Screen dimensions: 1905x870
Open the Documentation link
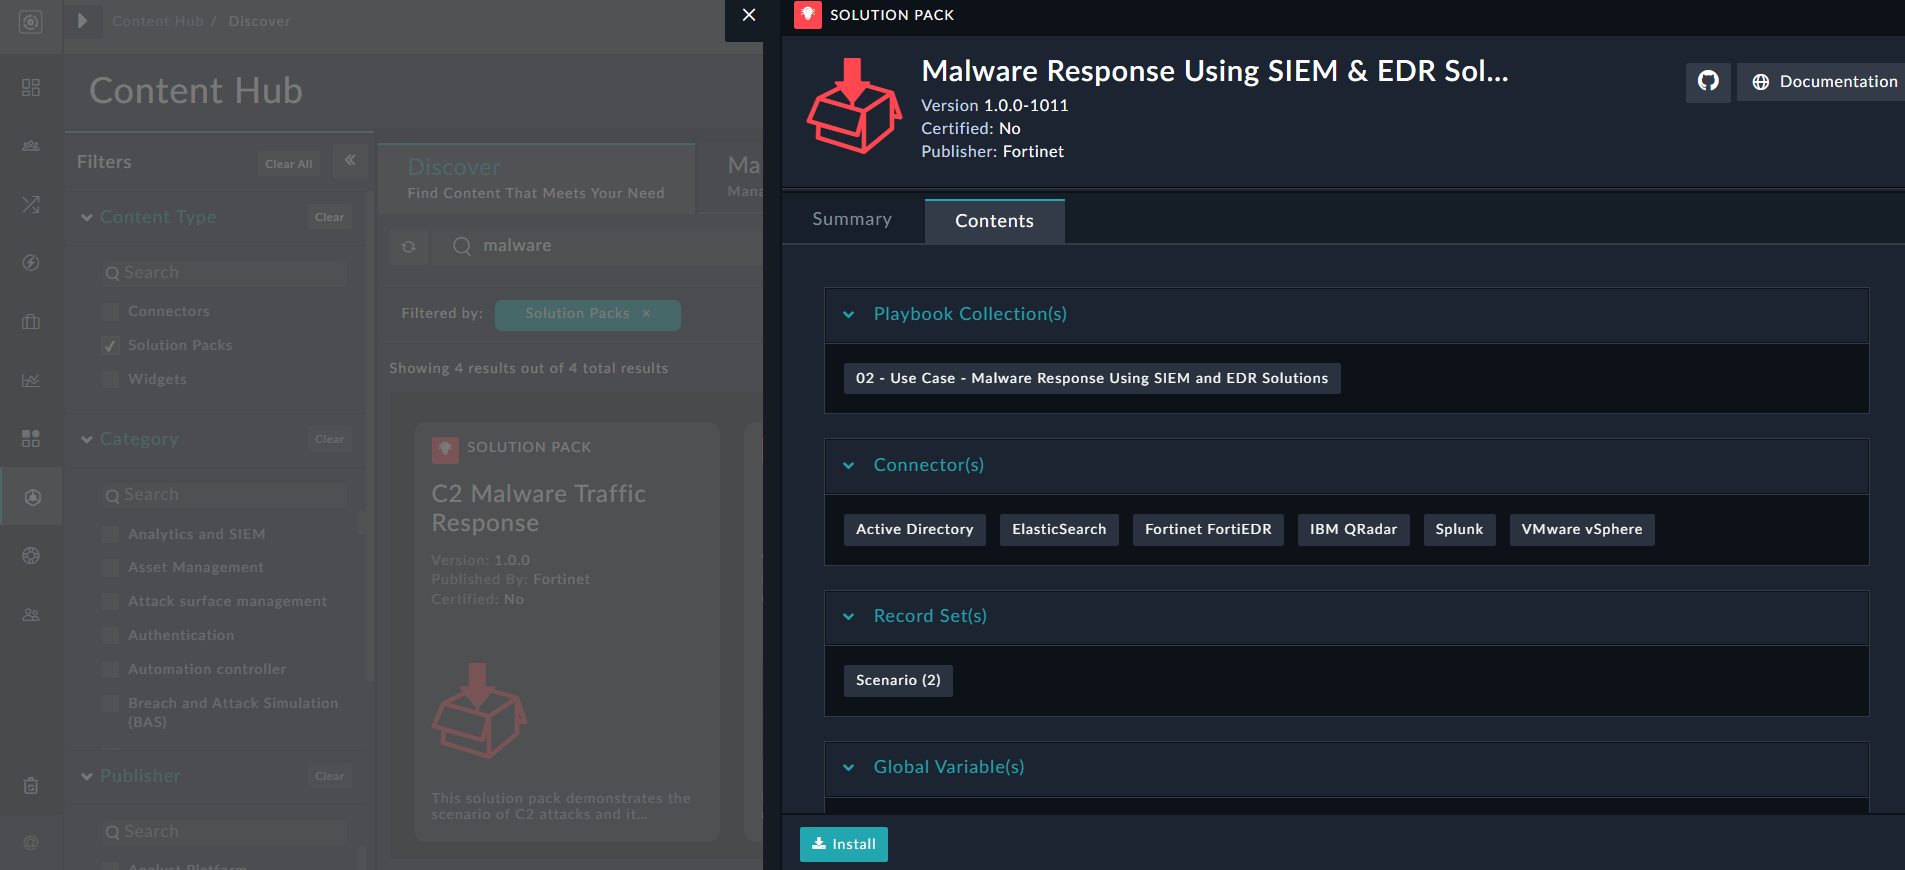1826,82
